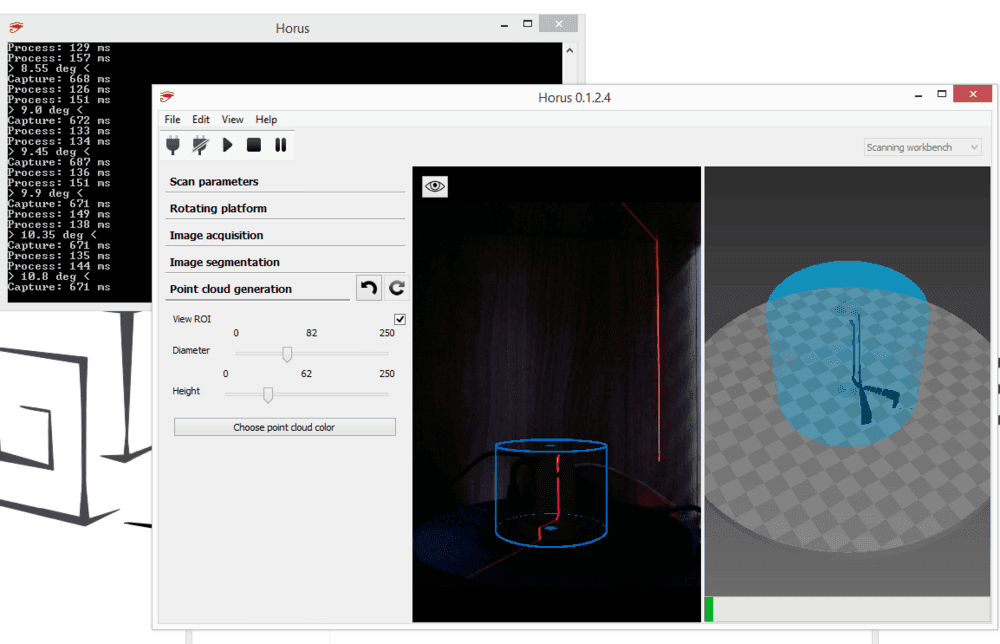The image size is (1000, 644).
Task: Click the console window scrollbar up arrow
Action: (570, 50)
